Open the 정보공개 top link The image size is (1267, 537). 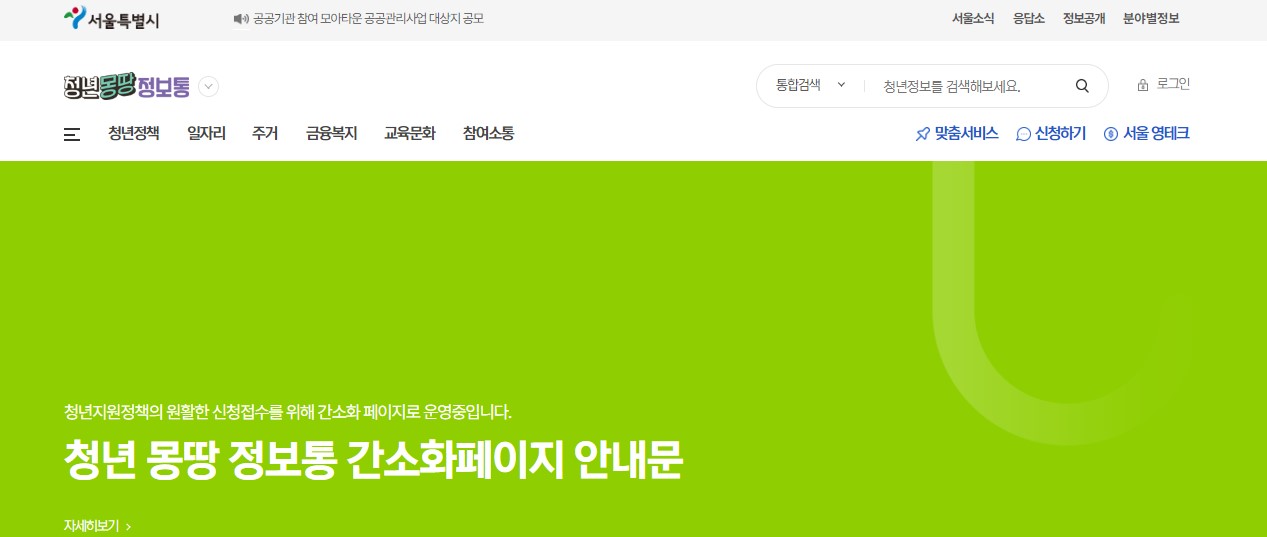pyautogui.click(x=1084, y=19)
